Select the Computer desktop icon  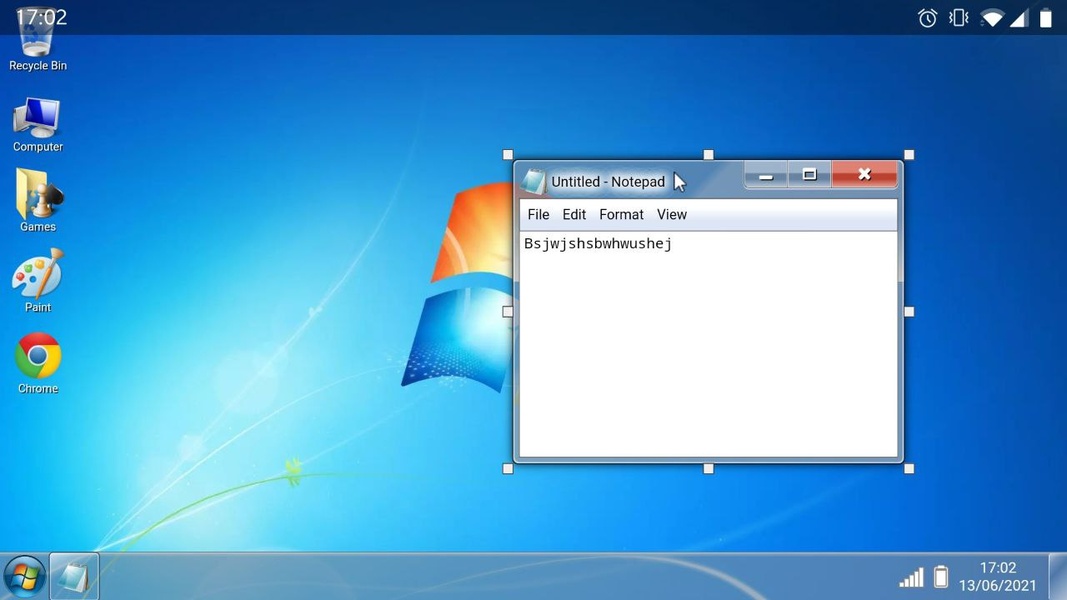pos(37,124)
